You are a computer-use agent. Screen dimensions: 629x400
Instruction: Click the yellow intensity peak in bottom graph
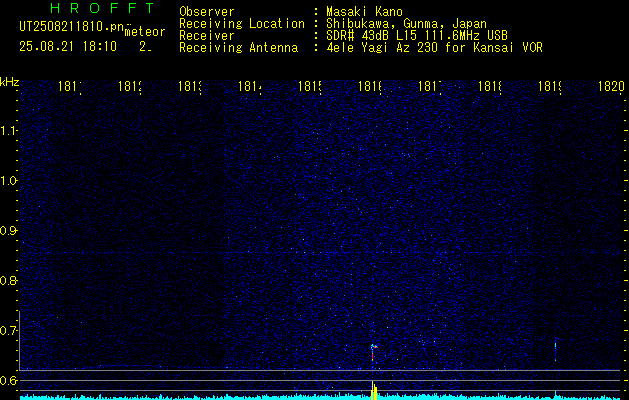(374, 390)
